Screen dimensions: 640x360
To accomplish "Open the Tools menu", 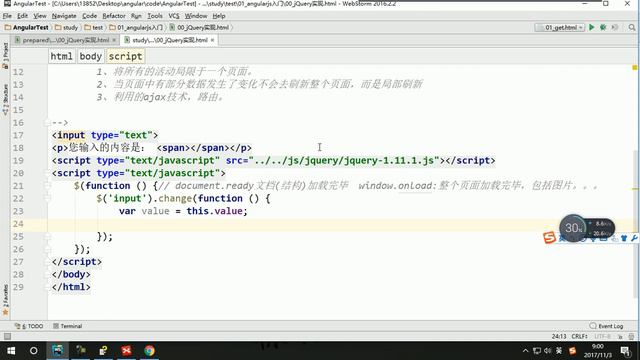I will [x=155, y=16].
